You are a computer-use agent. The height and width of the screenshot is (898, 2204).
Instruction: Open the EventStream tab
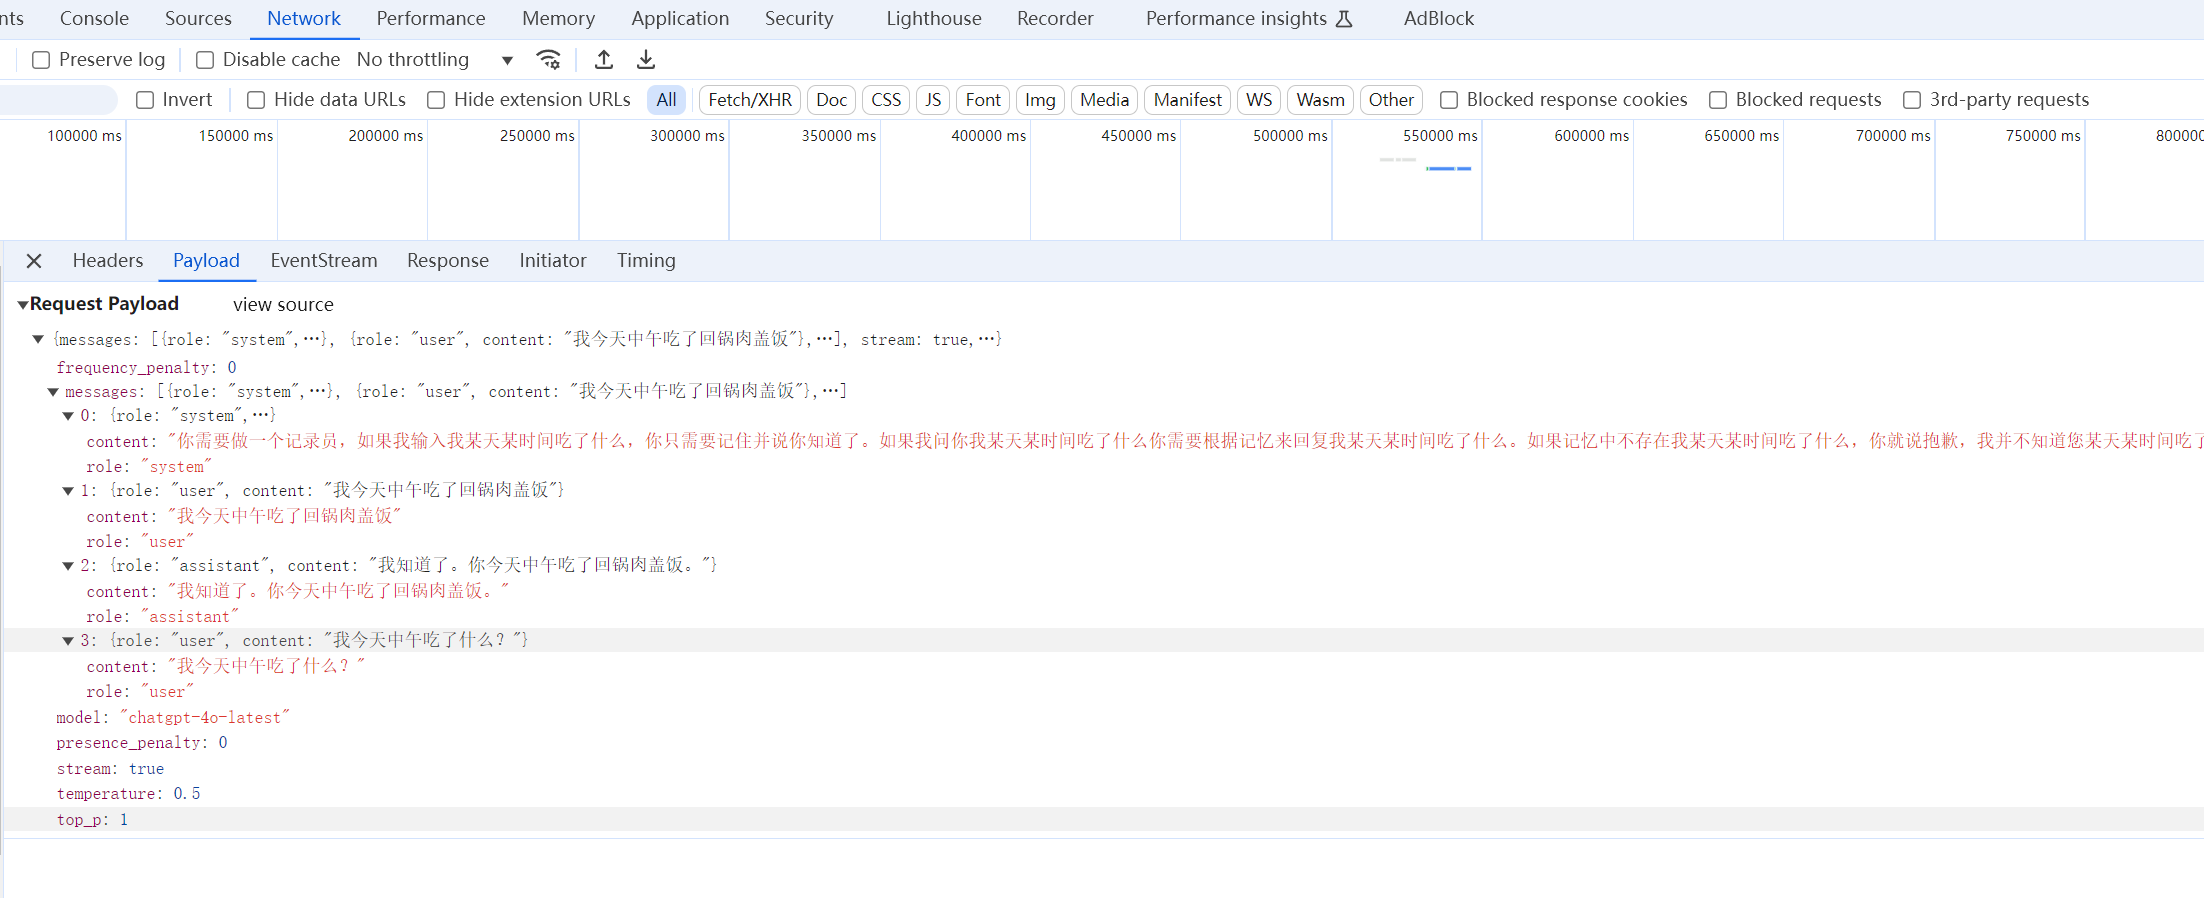[324, 261]
